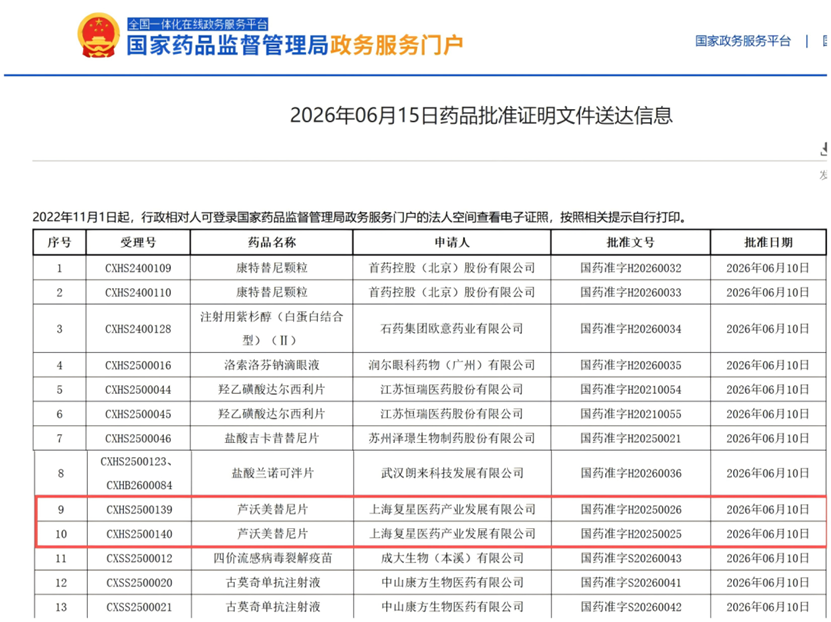831x622 pixels.
Task: Click the 受理号 column header
Action: [x=138, y=242]
